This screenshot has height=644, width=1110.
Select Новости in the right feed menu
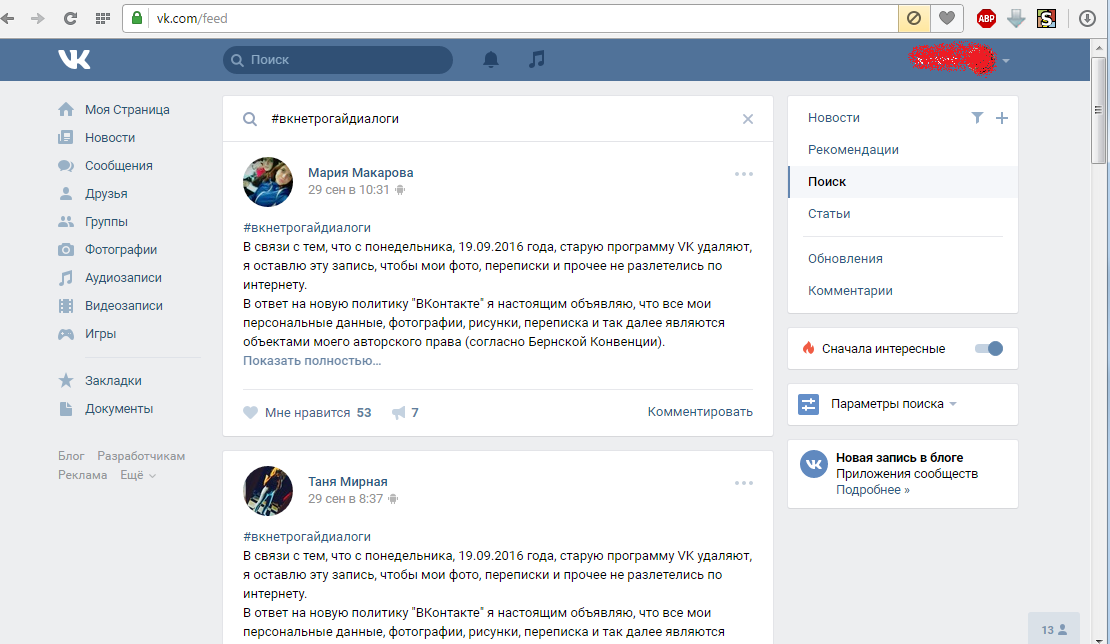coord(834,117)
